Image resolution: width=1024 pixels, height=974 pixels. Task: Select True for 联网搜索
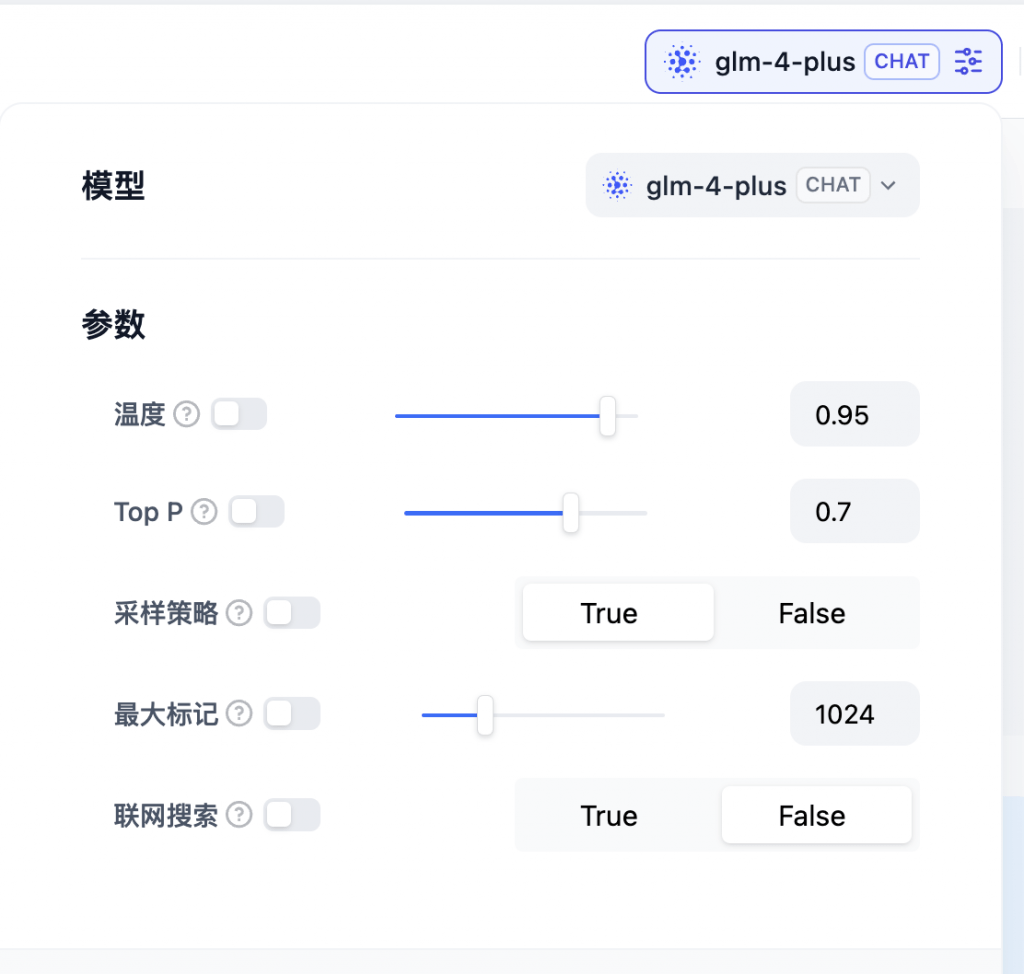[x=609, y=816]
